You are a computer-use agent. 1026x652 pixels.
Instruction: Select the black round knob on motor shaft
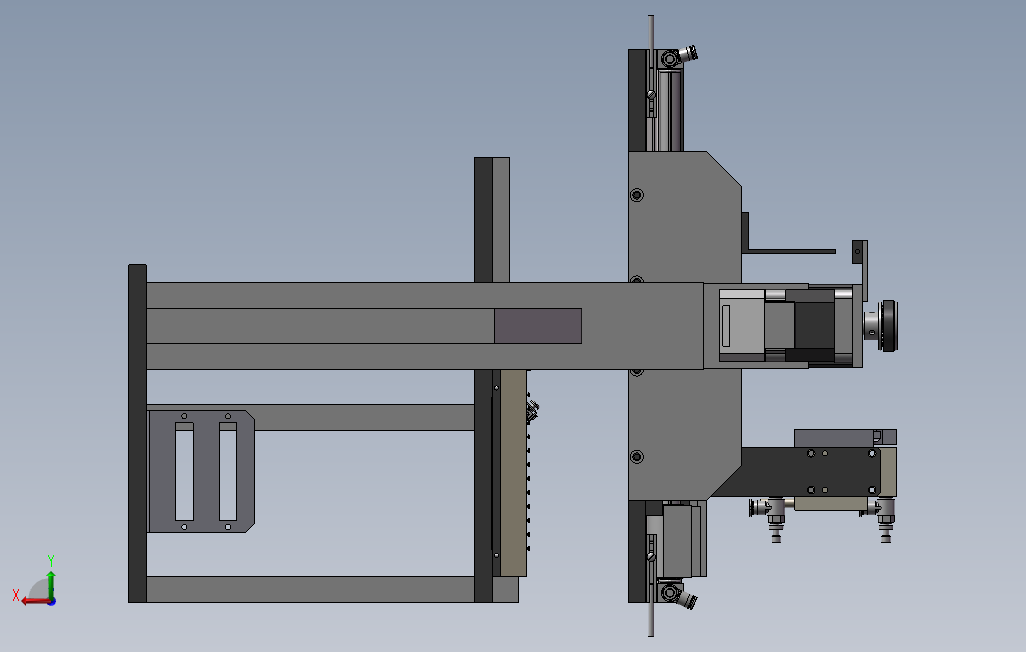coord(889,325)
